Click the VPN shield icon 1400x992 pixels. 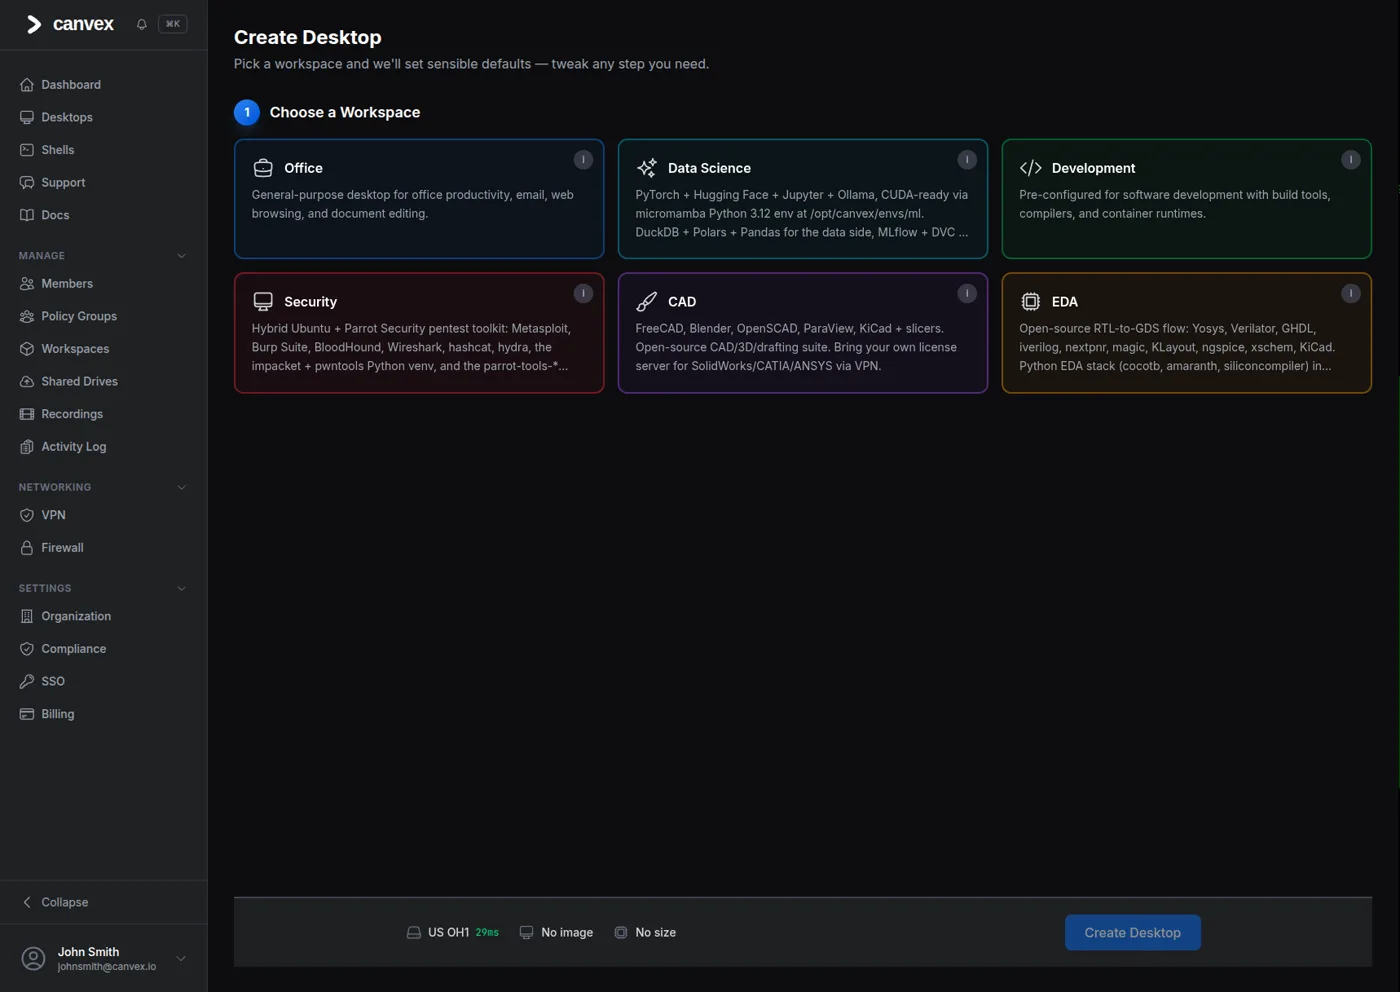coord(27,515)
